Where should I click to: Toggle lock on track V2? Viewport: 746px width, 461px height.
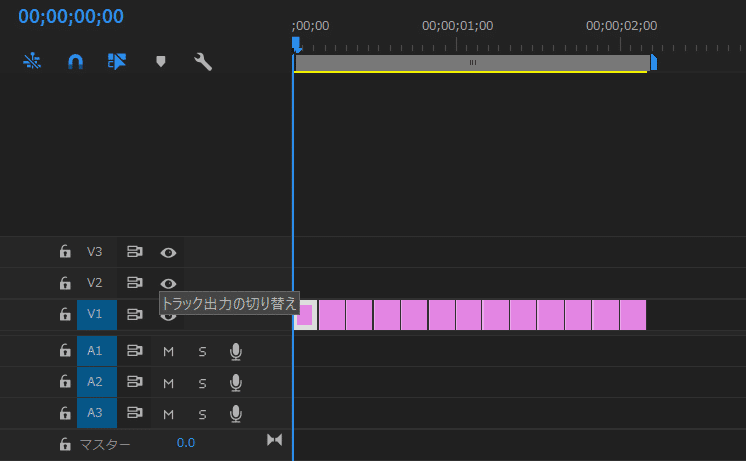65,283
